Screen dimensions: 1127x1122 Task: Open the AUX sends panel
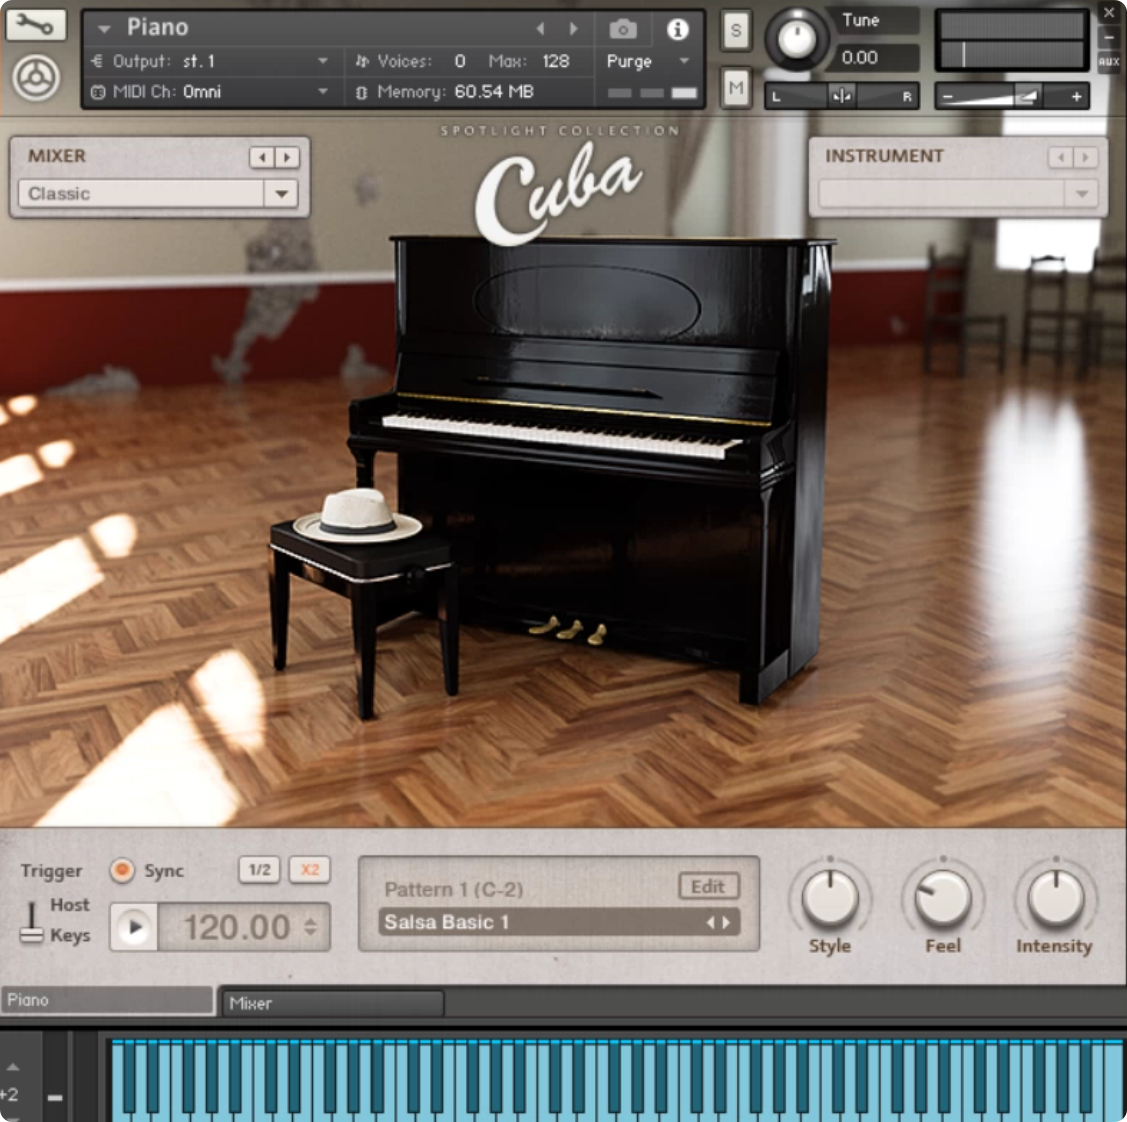click(1109, 62)
